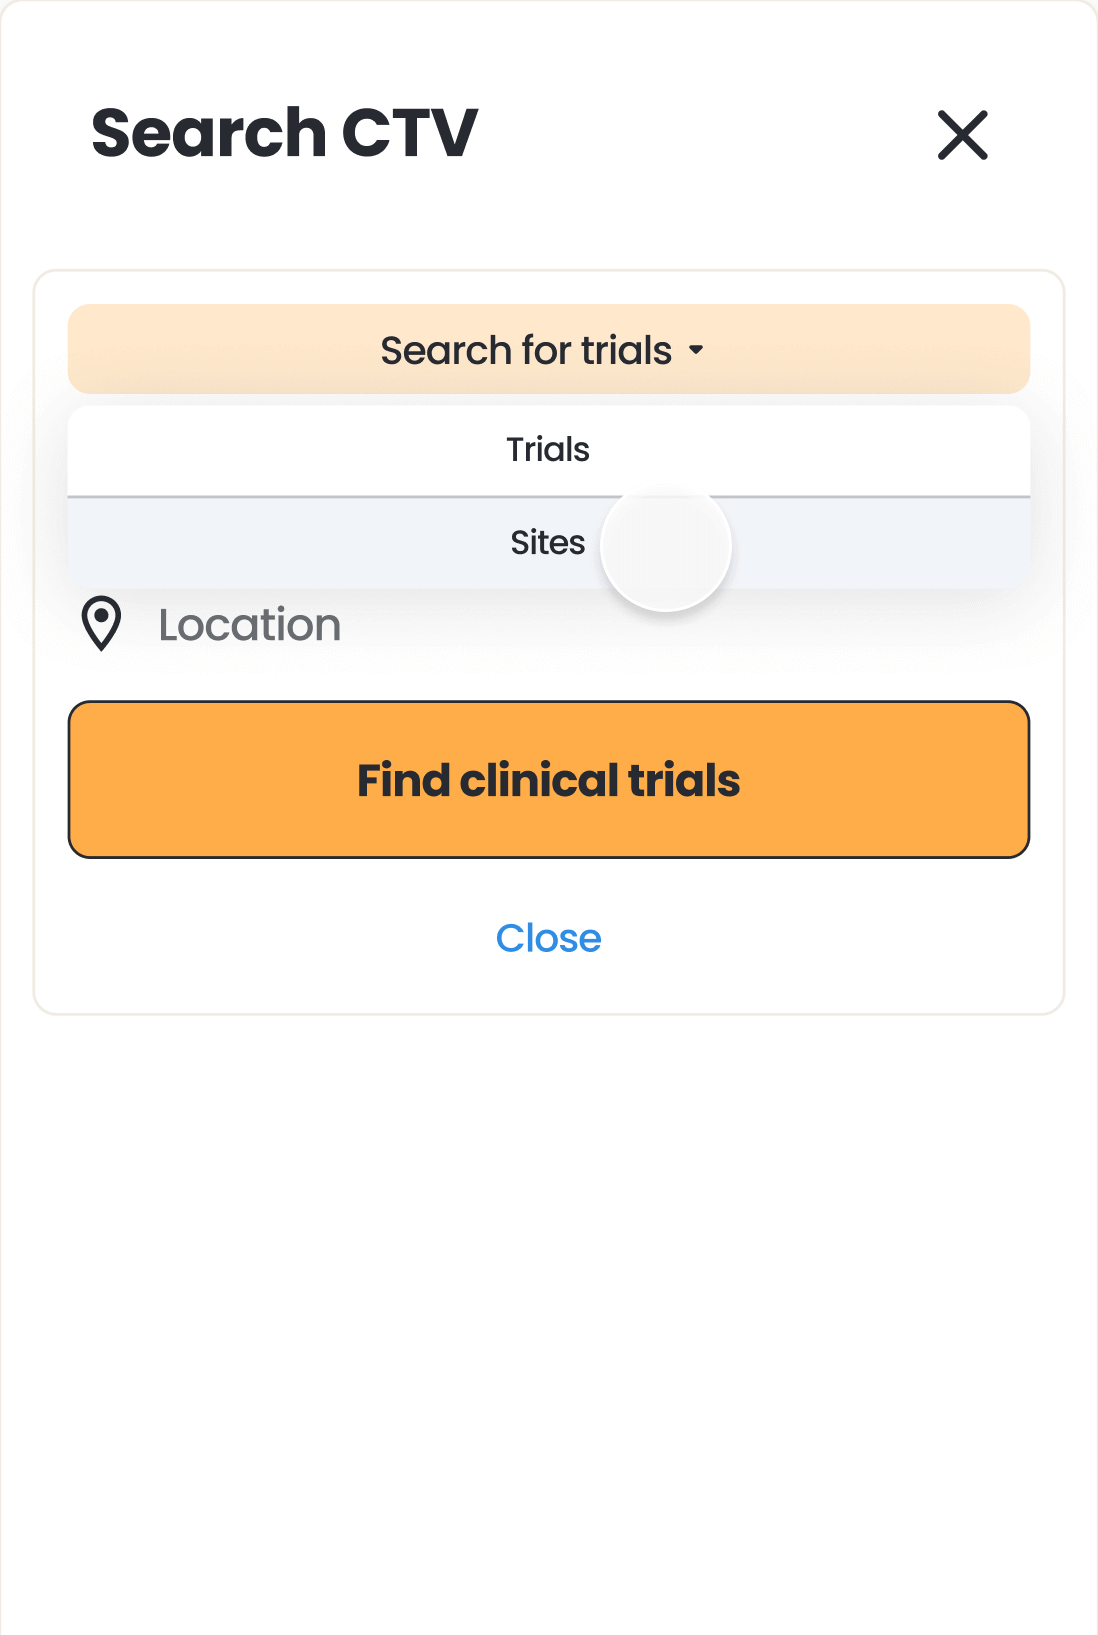The height and width of the screenshot is (1635, 1098).
Task: Open the Search for trials dropdown
Action: point(548,350)
